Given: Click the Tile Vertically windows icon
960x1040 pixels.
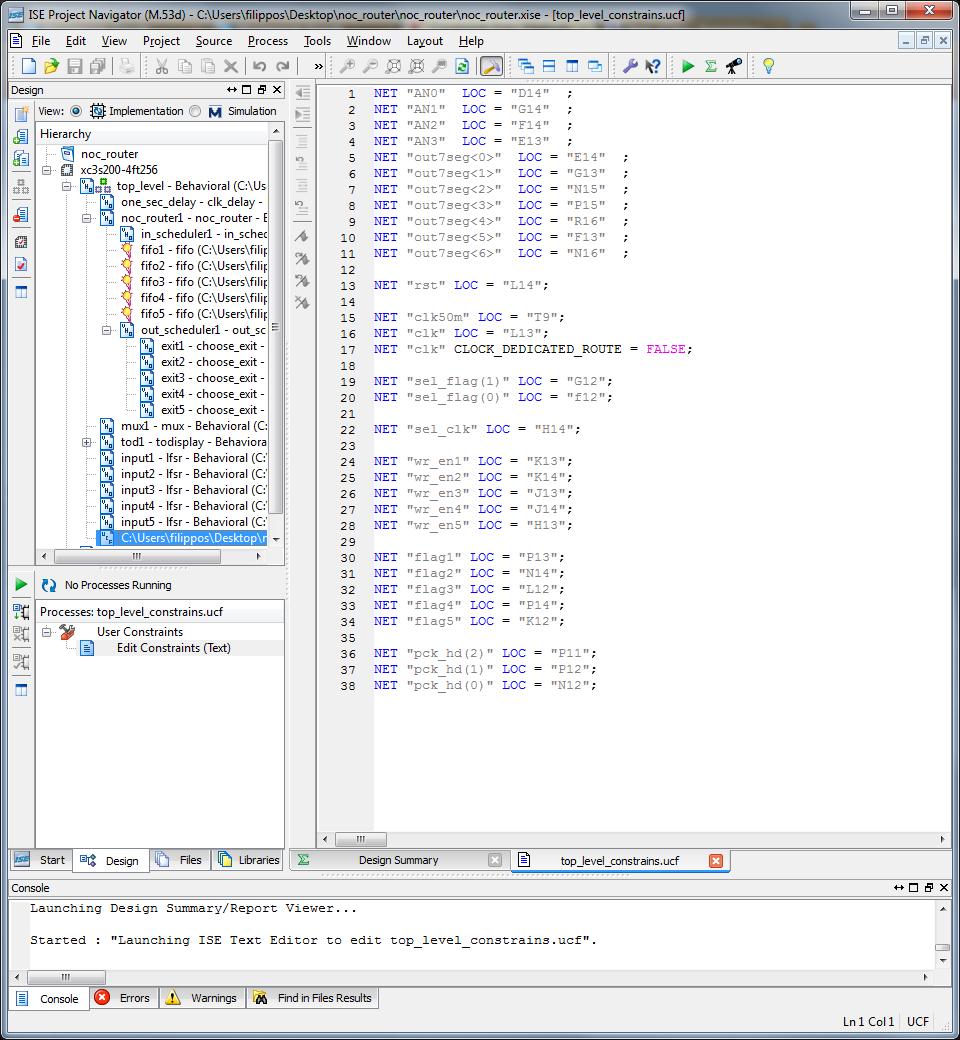Looking at the screenshot, I should (572, 66).
